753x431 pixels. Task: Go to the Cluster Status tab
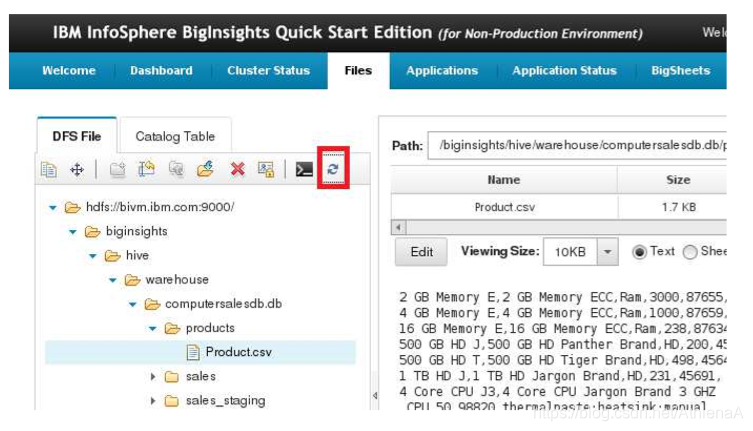(268, 71)
